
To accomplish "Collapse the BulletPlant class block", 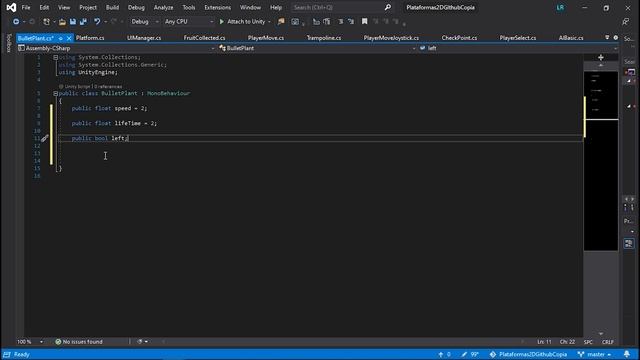I will [56, 93].
